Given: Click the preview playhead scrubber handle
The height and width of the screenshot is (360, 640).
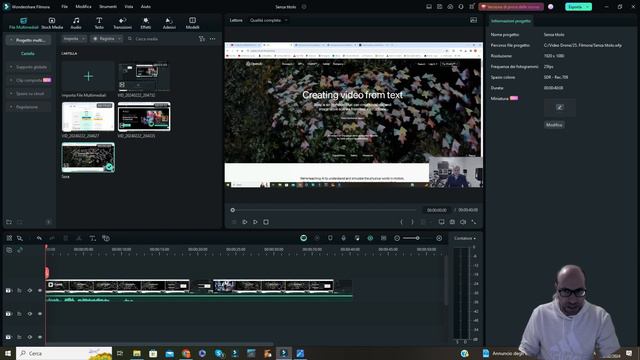Looking at the screenshot, I should (x=233, y=210).
